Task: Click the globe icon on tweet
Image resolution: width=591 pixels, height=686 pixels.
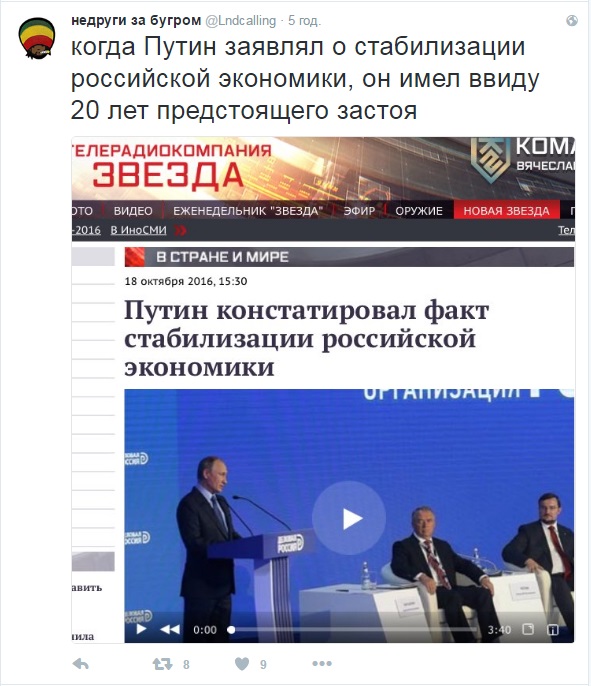Action: click(572, 21)
